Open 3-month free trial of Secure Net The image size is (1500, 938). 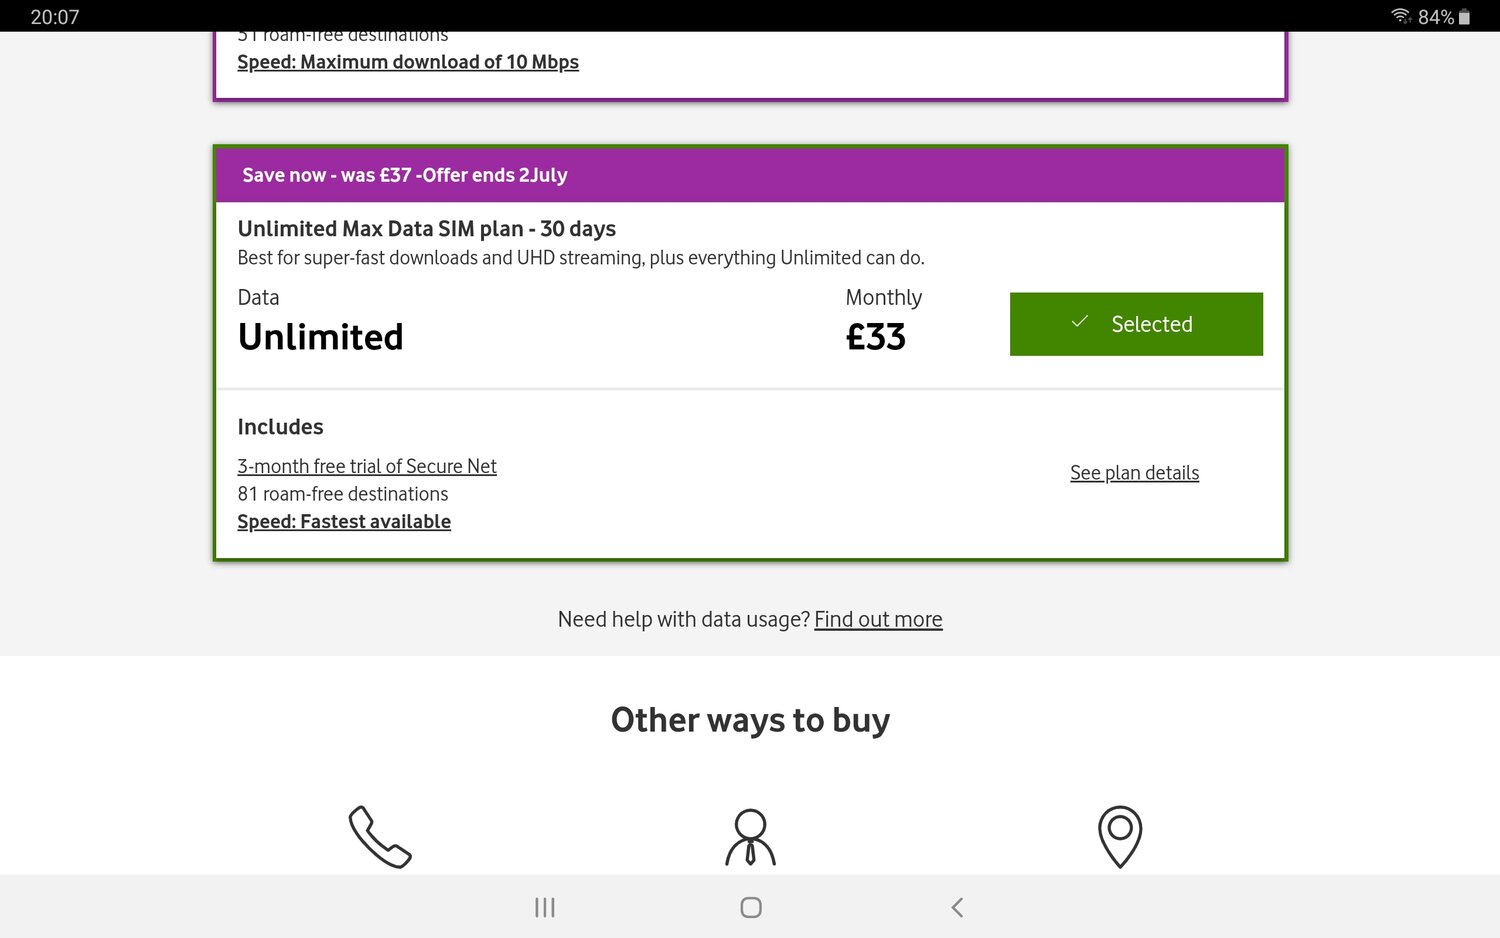point(367,466)
